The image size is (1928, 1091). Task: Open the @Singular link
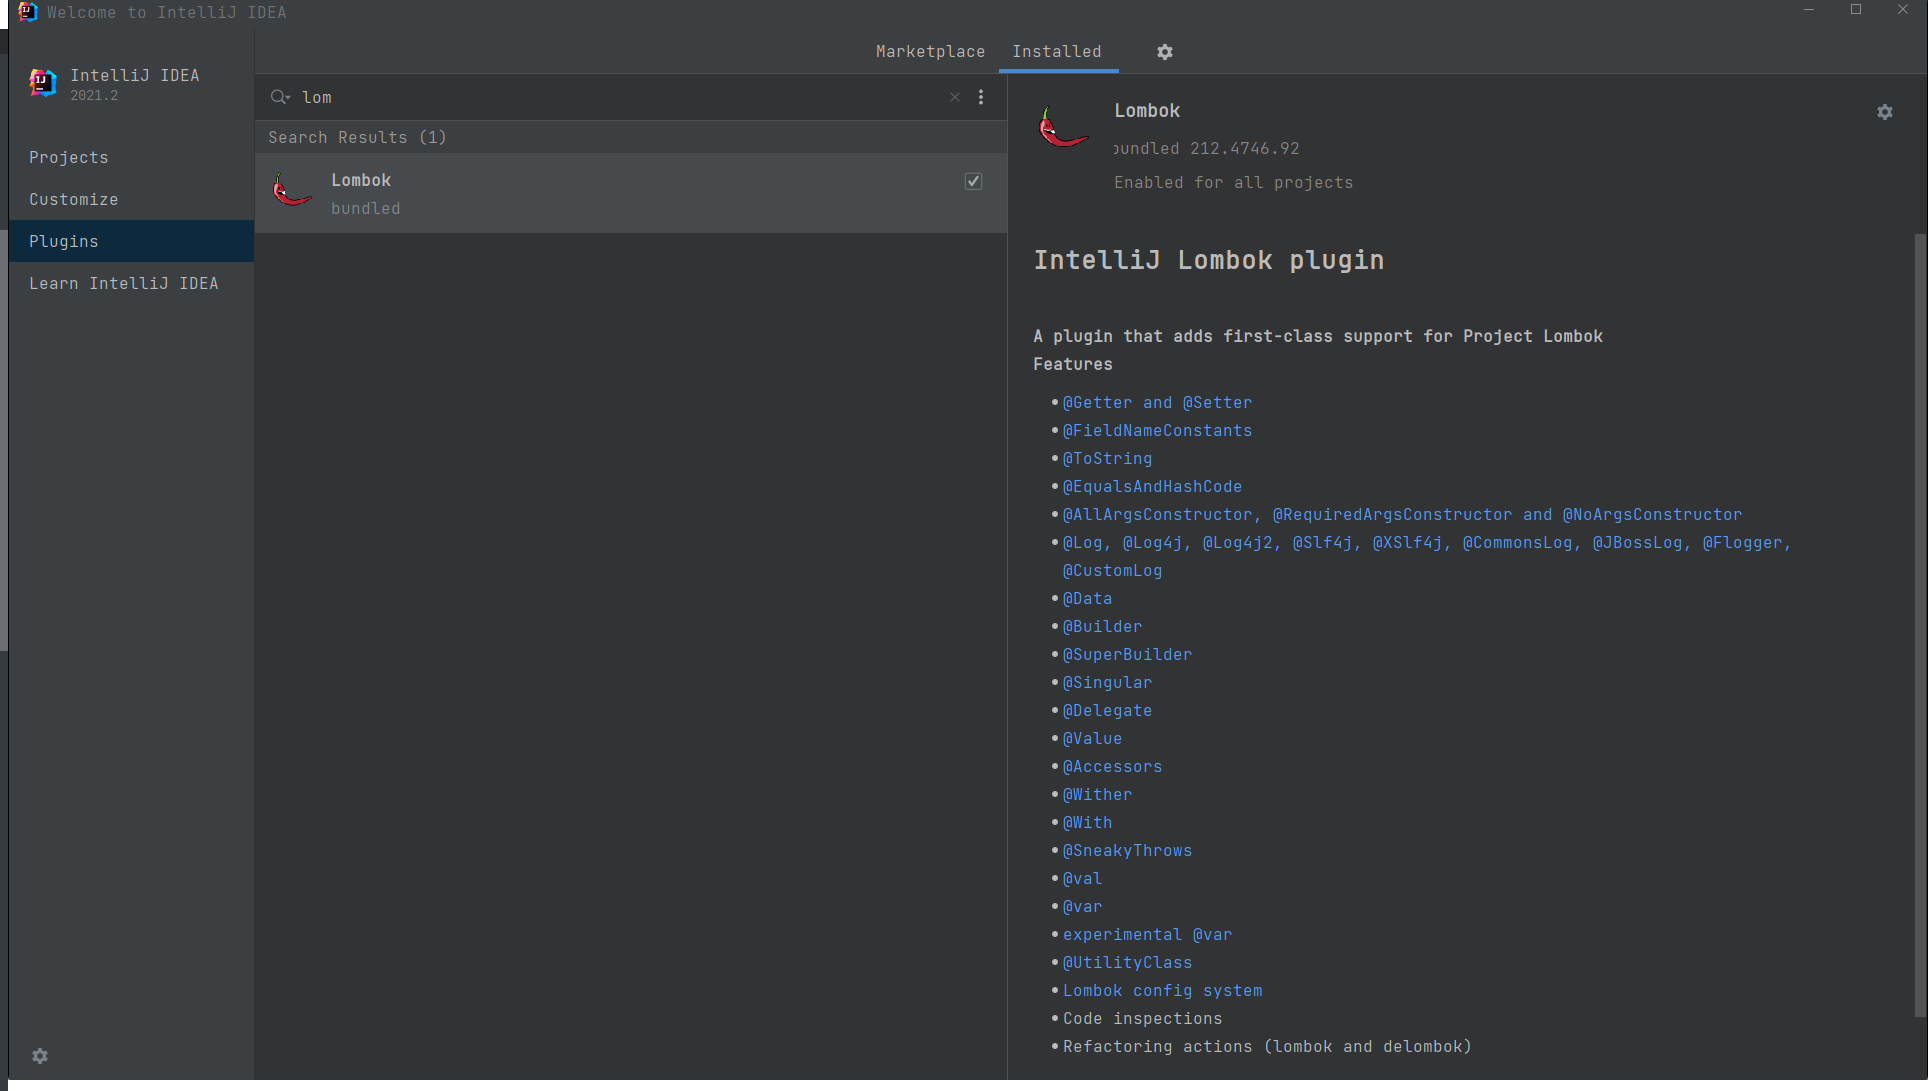1107,682
